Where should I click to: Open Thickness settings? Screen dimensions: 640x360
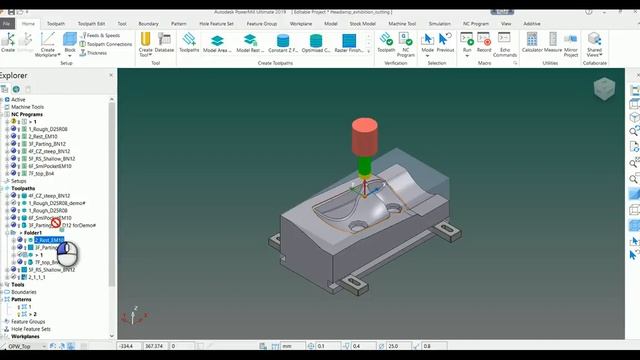point(93,53)
